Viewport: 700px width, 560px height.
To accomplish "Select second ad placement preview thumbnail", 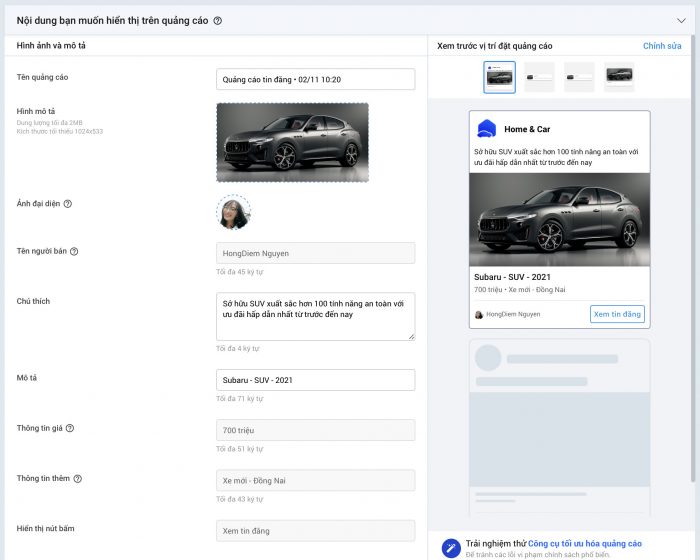I will 539,77.
